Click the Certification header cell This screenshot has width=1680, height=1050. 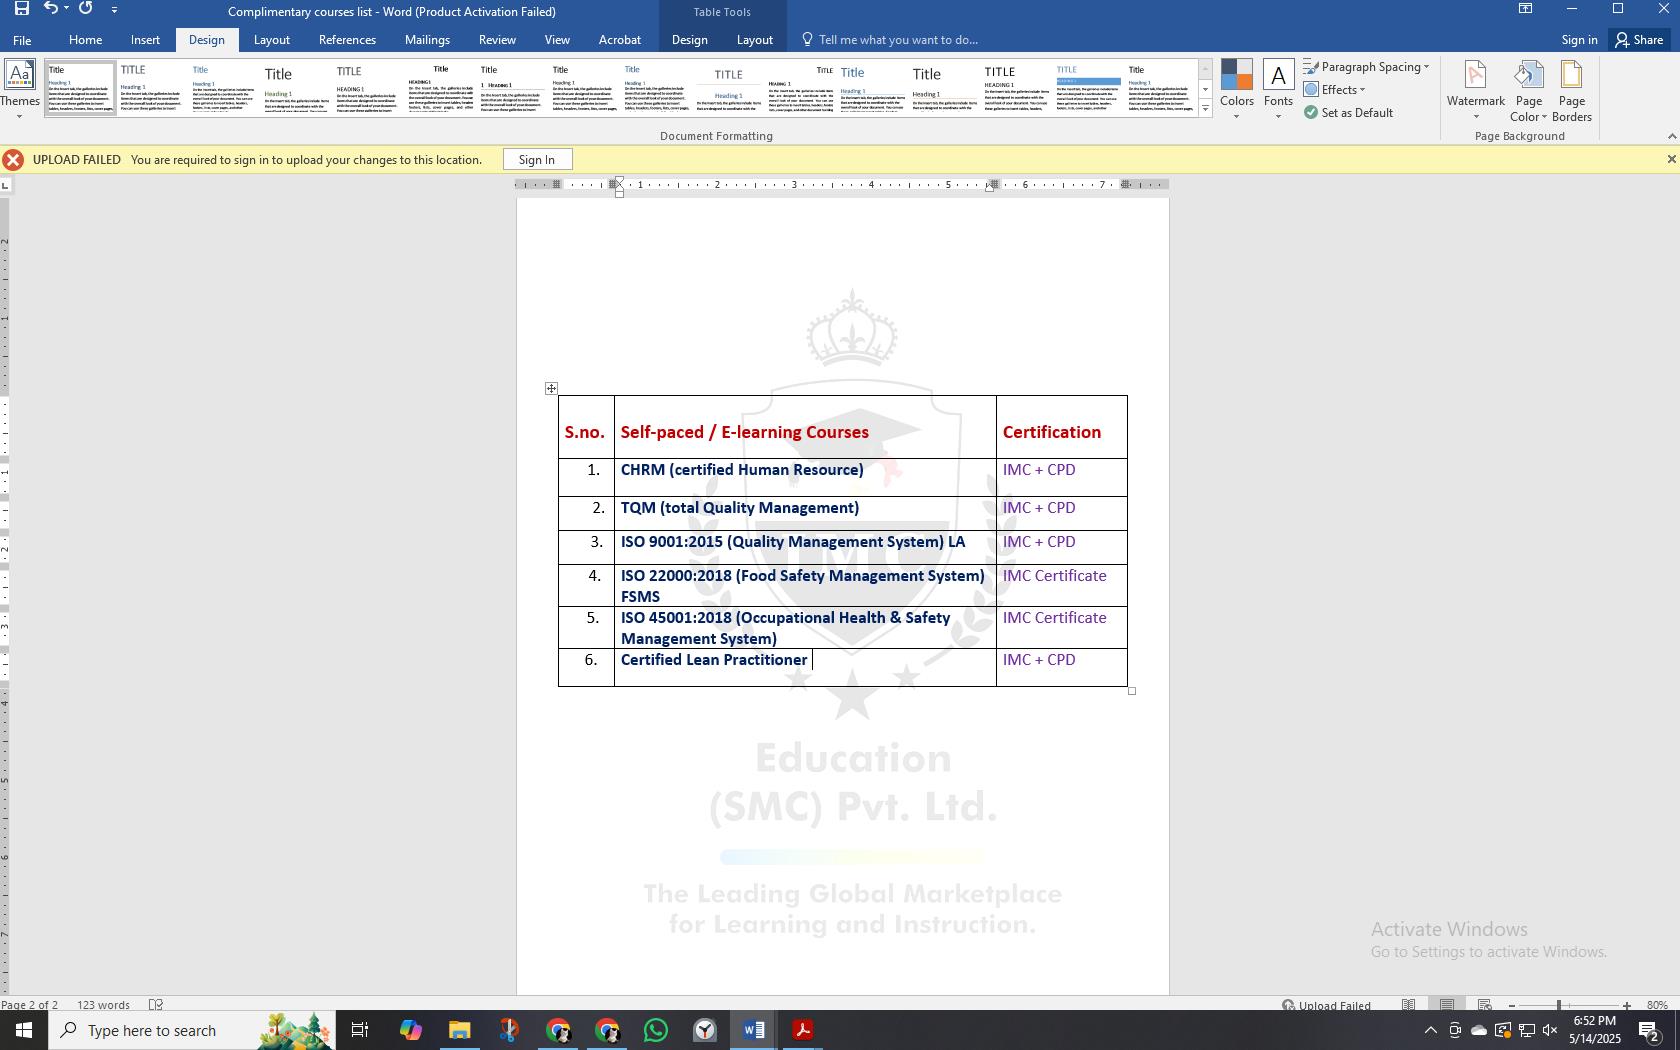coord(1062,428)
